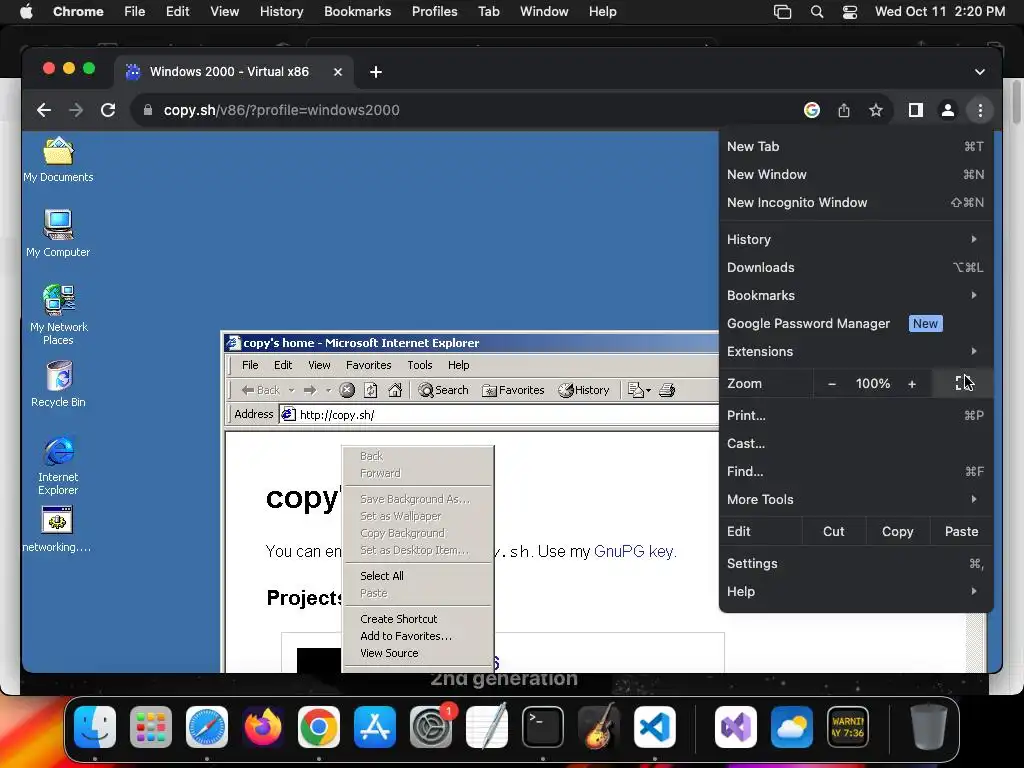Open Finder in the Dock

click(95, 727)
